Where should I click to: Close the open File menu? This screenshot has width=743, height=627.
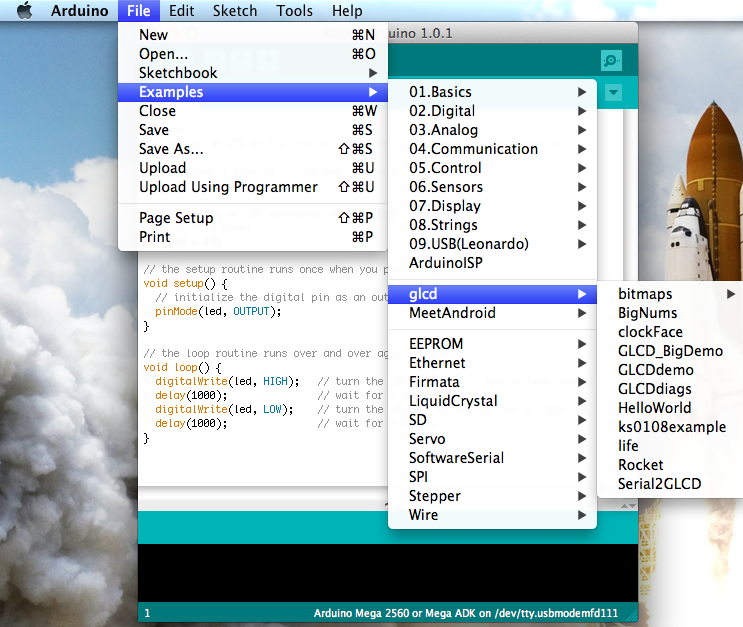(138, 10)
